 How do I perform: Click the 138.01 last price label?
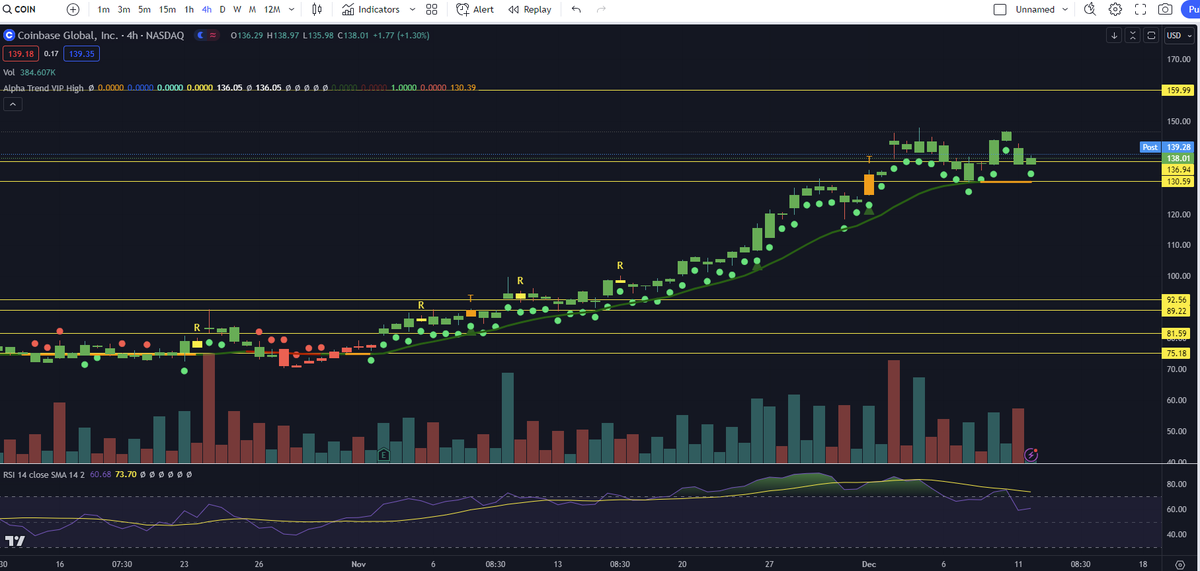pos(1178,158)
